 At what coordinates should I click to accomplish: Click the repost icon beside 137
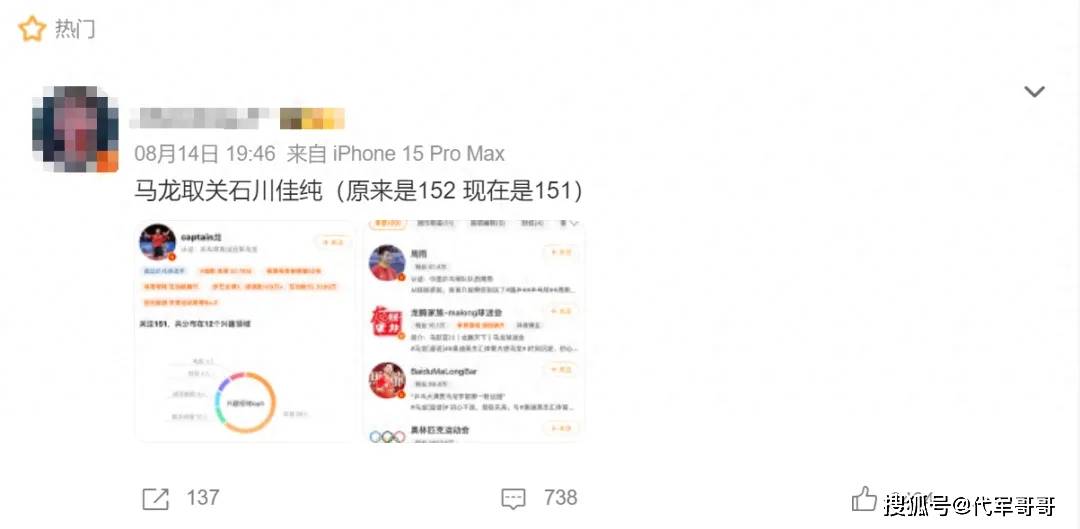155,499
